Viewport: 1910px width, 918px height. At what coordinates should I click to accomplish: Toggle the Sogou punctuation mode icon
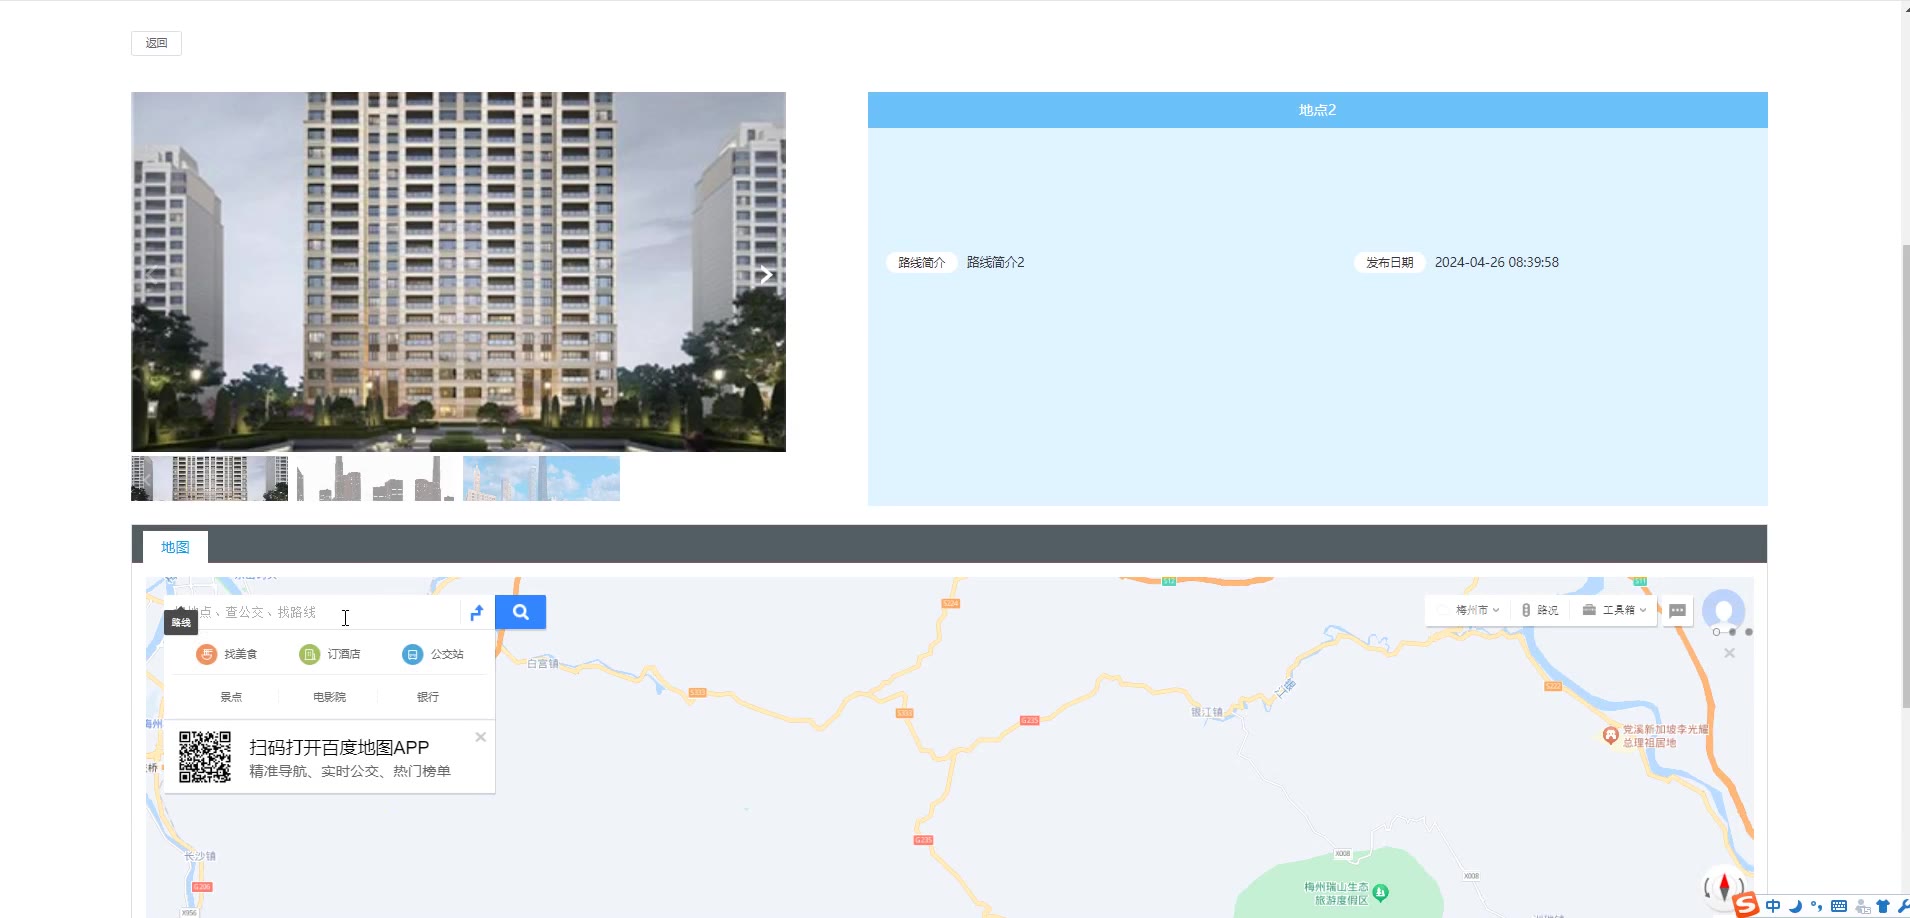coord(1816,906)
